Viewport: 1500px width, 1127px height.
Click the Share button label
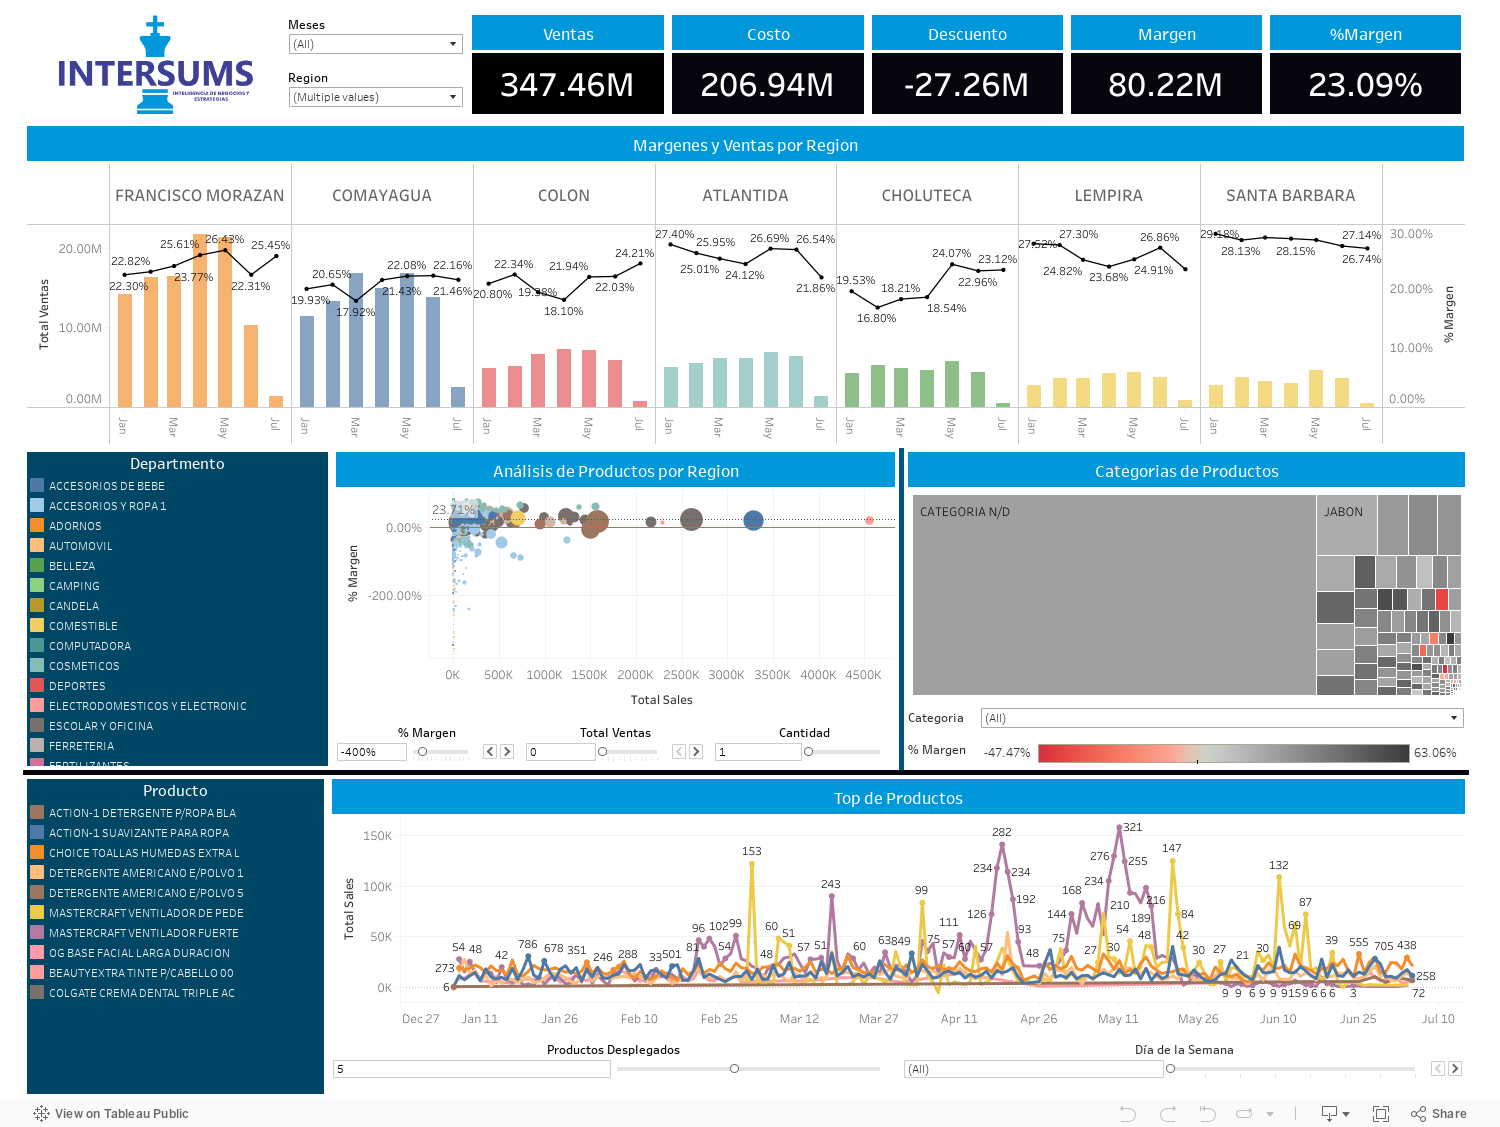click(x=1449, y=1113)
